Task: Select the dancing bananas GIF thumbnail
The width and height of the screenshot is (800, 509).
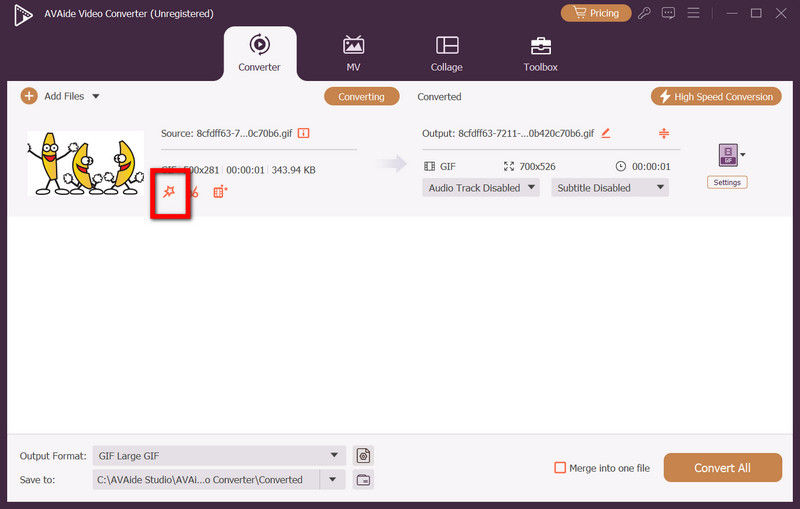Action: 85,163
